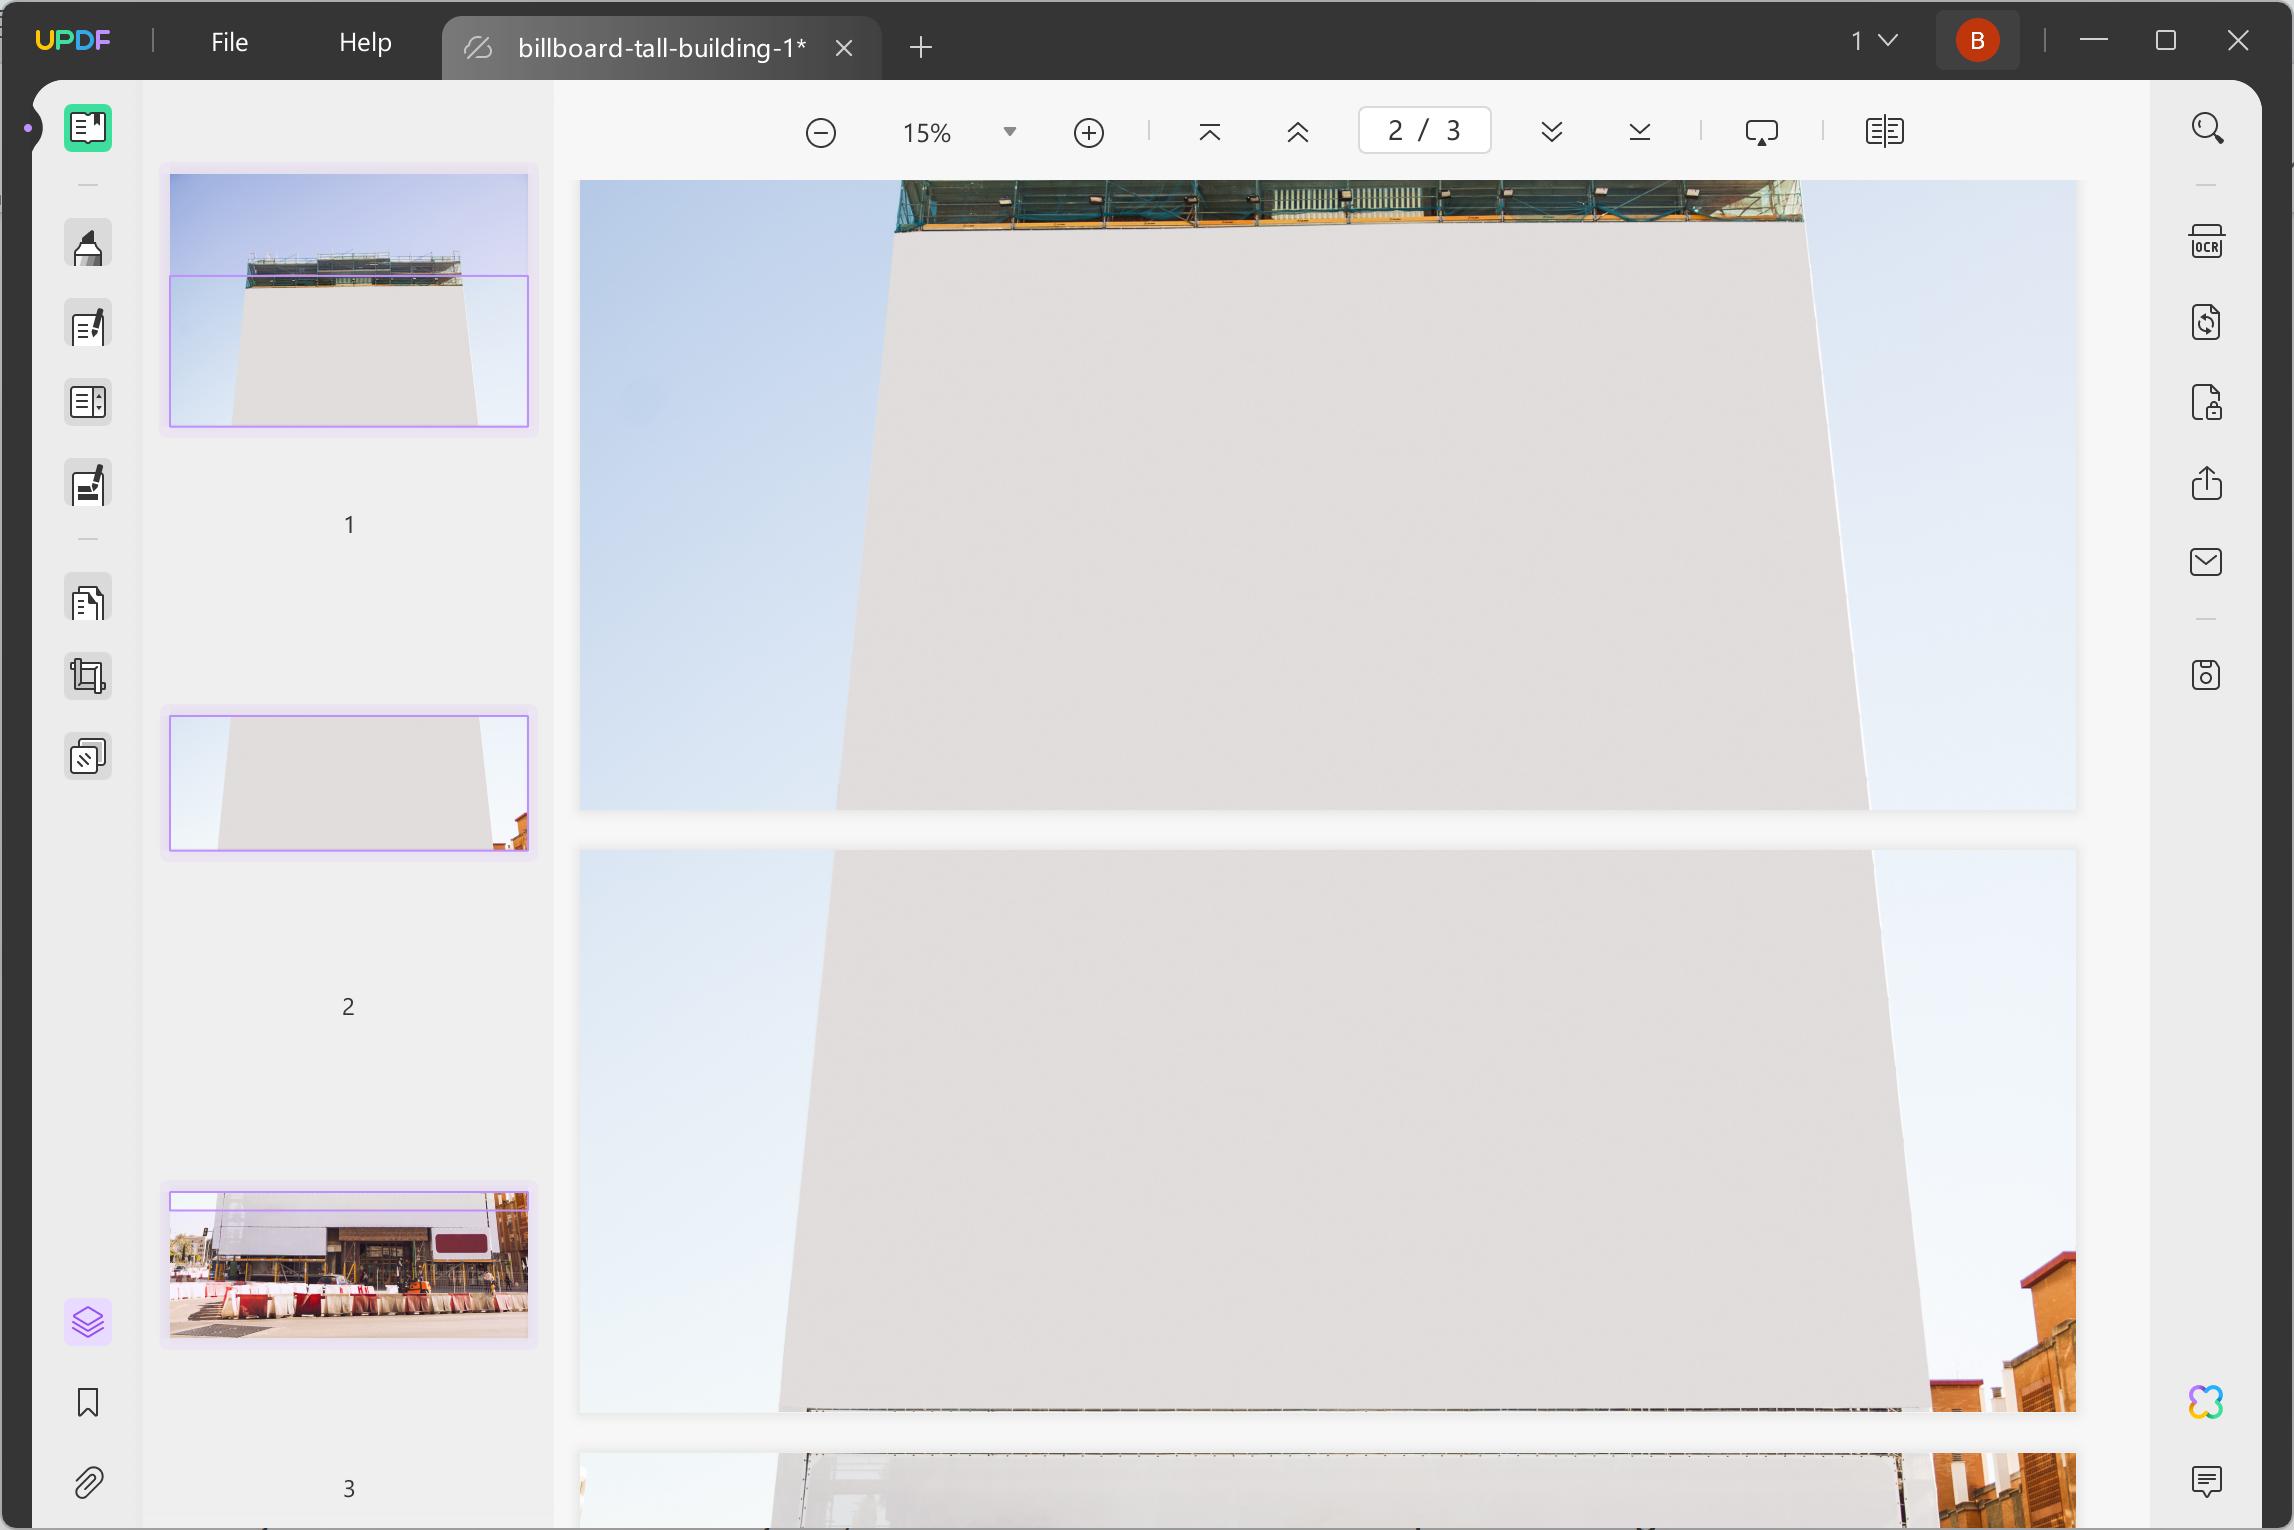Toggle two-page reading layout
Image resolution: width=2294 pixels, height=1530 pixels.
click(x=1884, y=131)
